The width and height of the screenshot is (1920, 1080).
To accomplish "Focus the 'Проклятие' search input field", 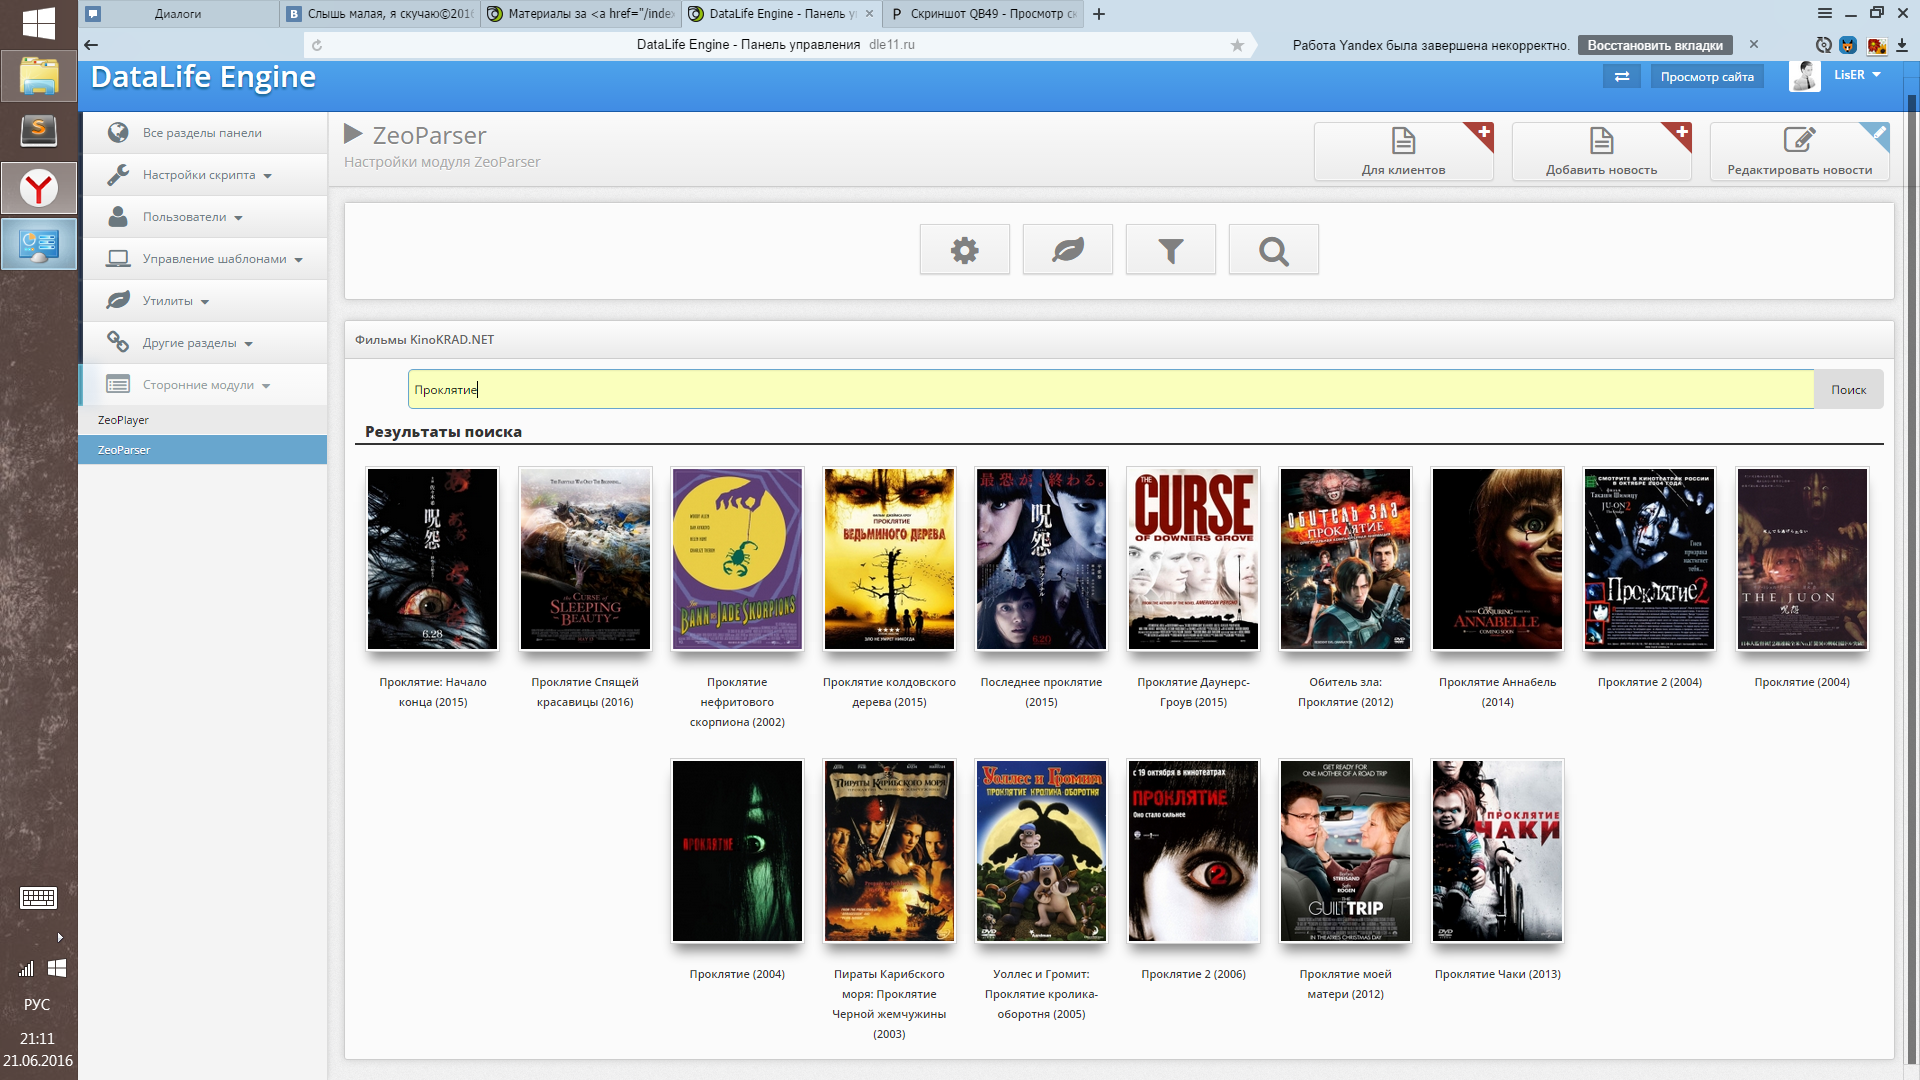I will click(1110, 390).
